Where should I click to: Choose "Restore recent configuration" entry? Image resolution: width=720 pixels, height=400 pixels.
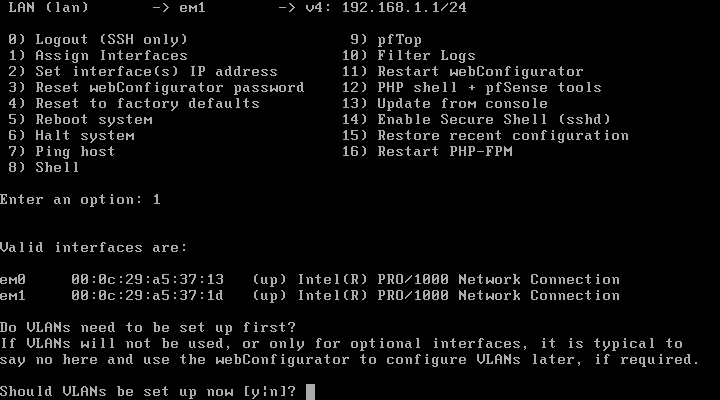pos(503,135)
